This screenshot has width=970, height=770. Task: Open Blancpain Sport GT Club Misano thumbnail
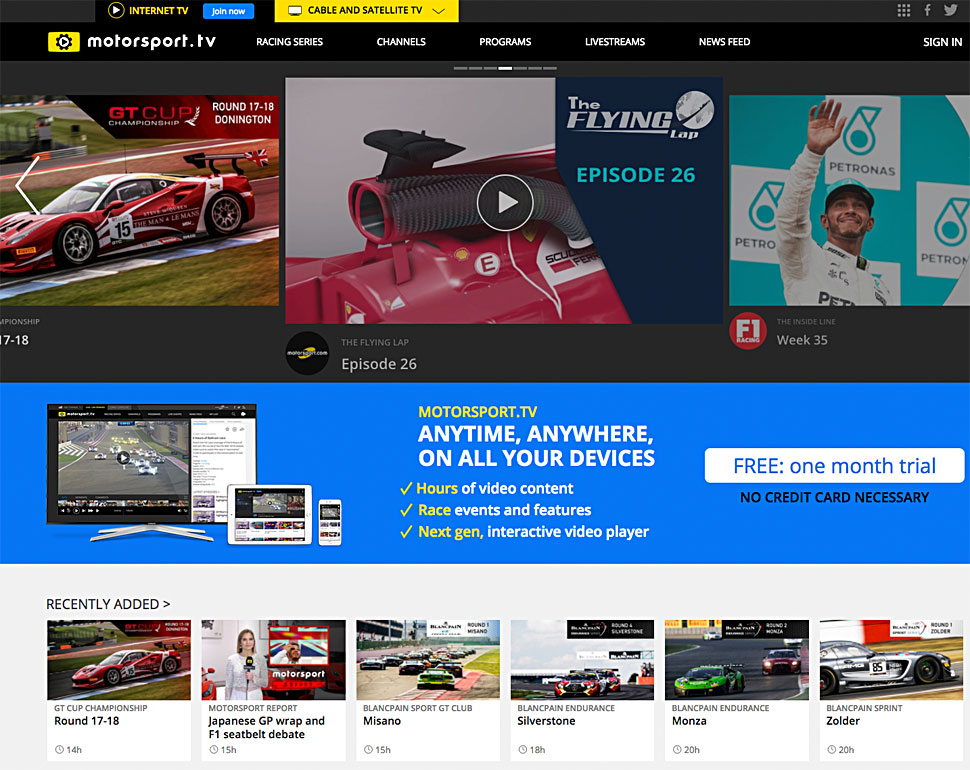tap(428, 660)
